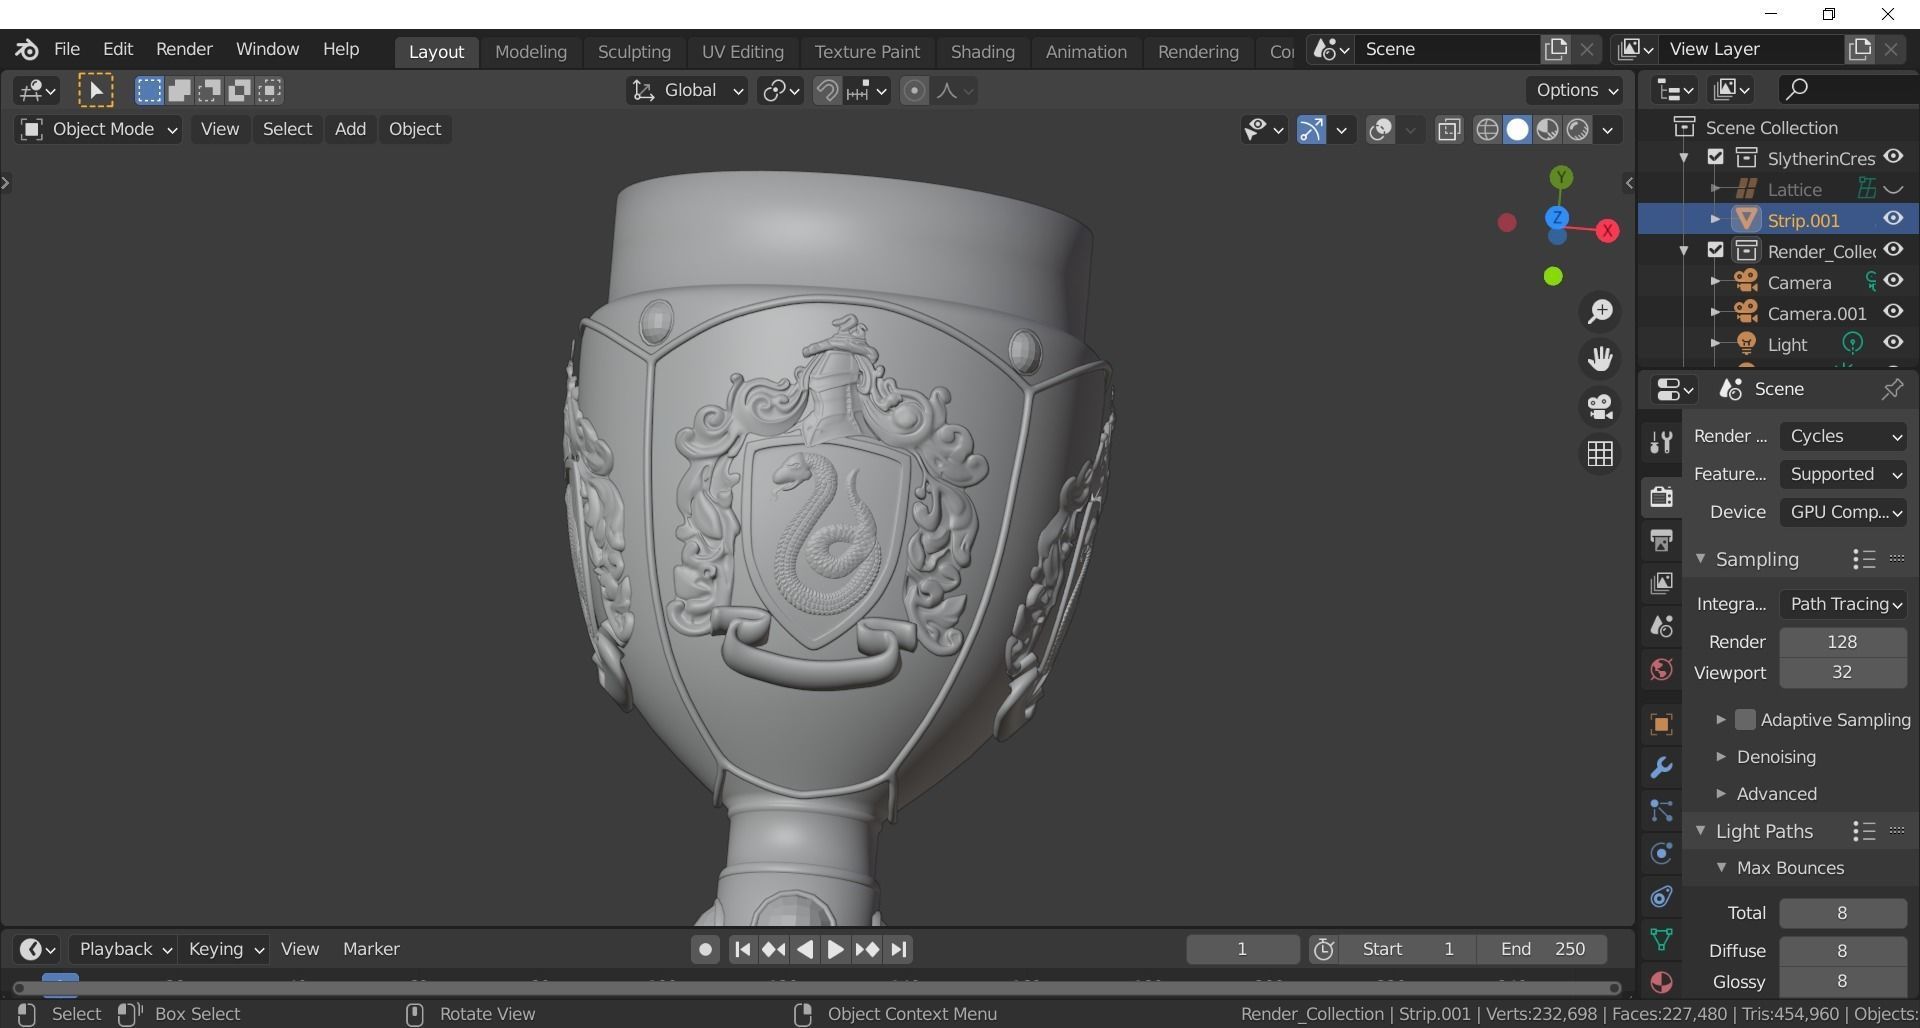Switch to Sculpting workspace tab
Viewport: 1920px width, 1028px height.
click(x=634, y=52)
